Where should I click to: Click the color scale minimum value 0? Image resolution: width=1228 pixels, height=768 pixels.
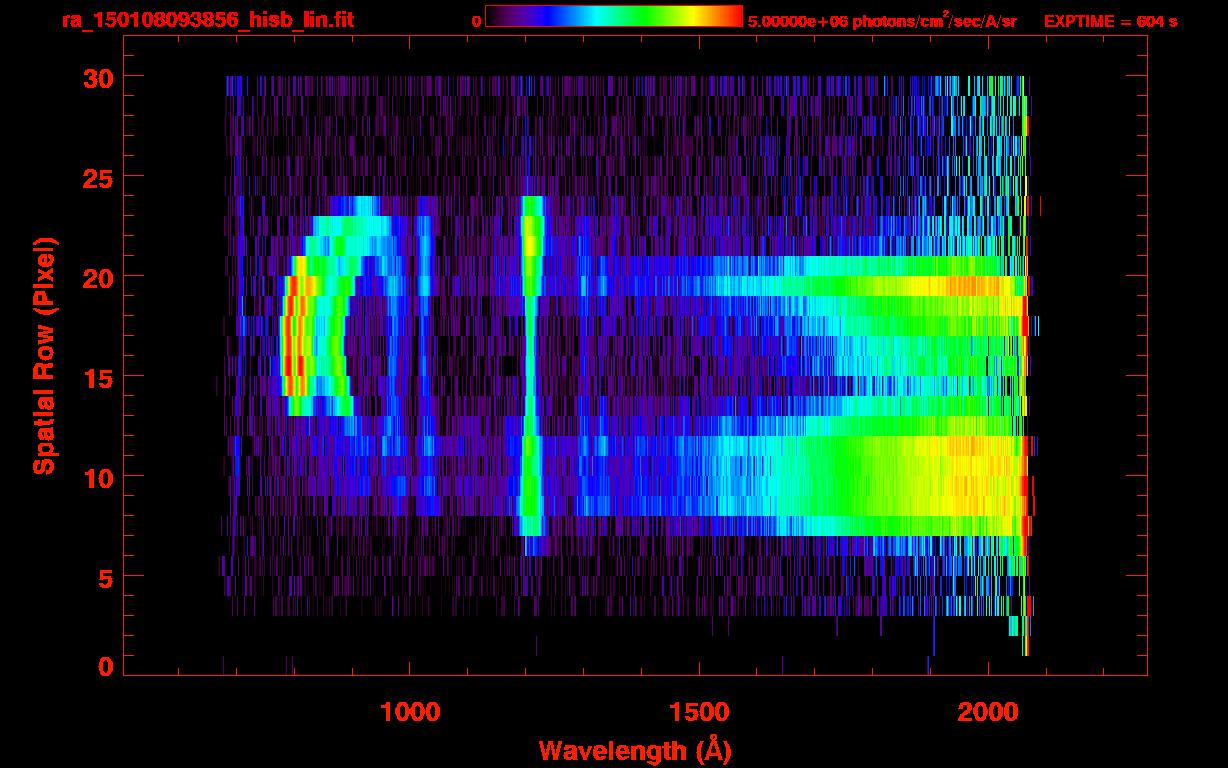(476, 21)
